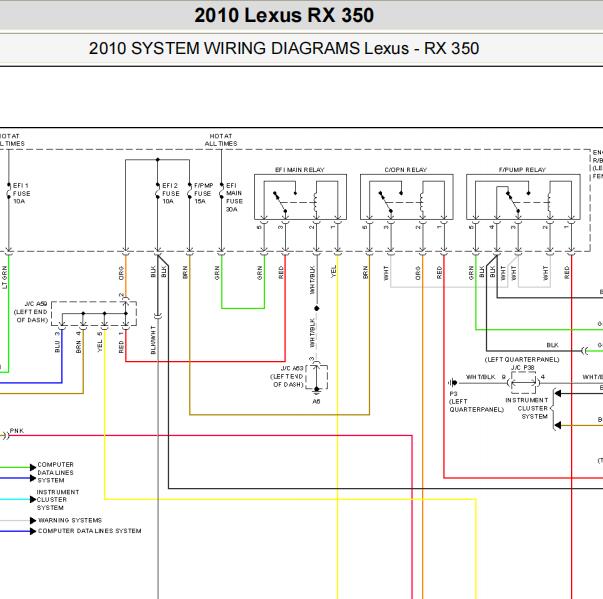
Task: Select the "EFI 2 FUSE 10A" label
Action: coord(171,193)
